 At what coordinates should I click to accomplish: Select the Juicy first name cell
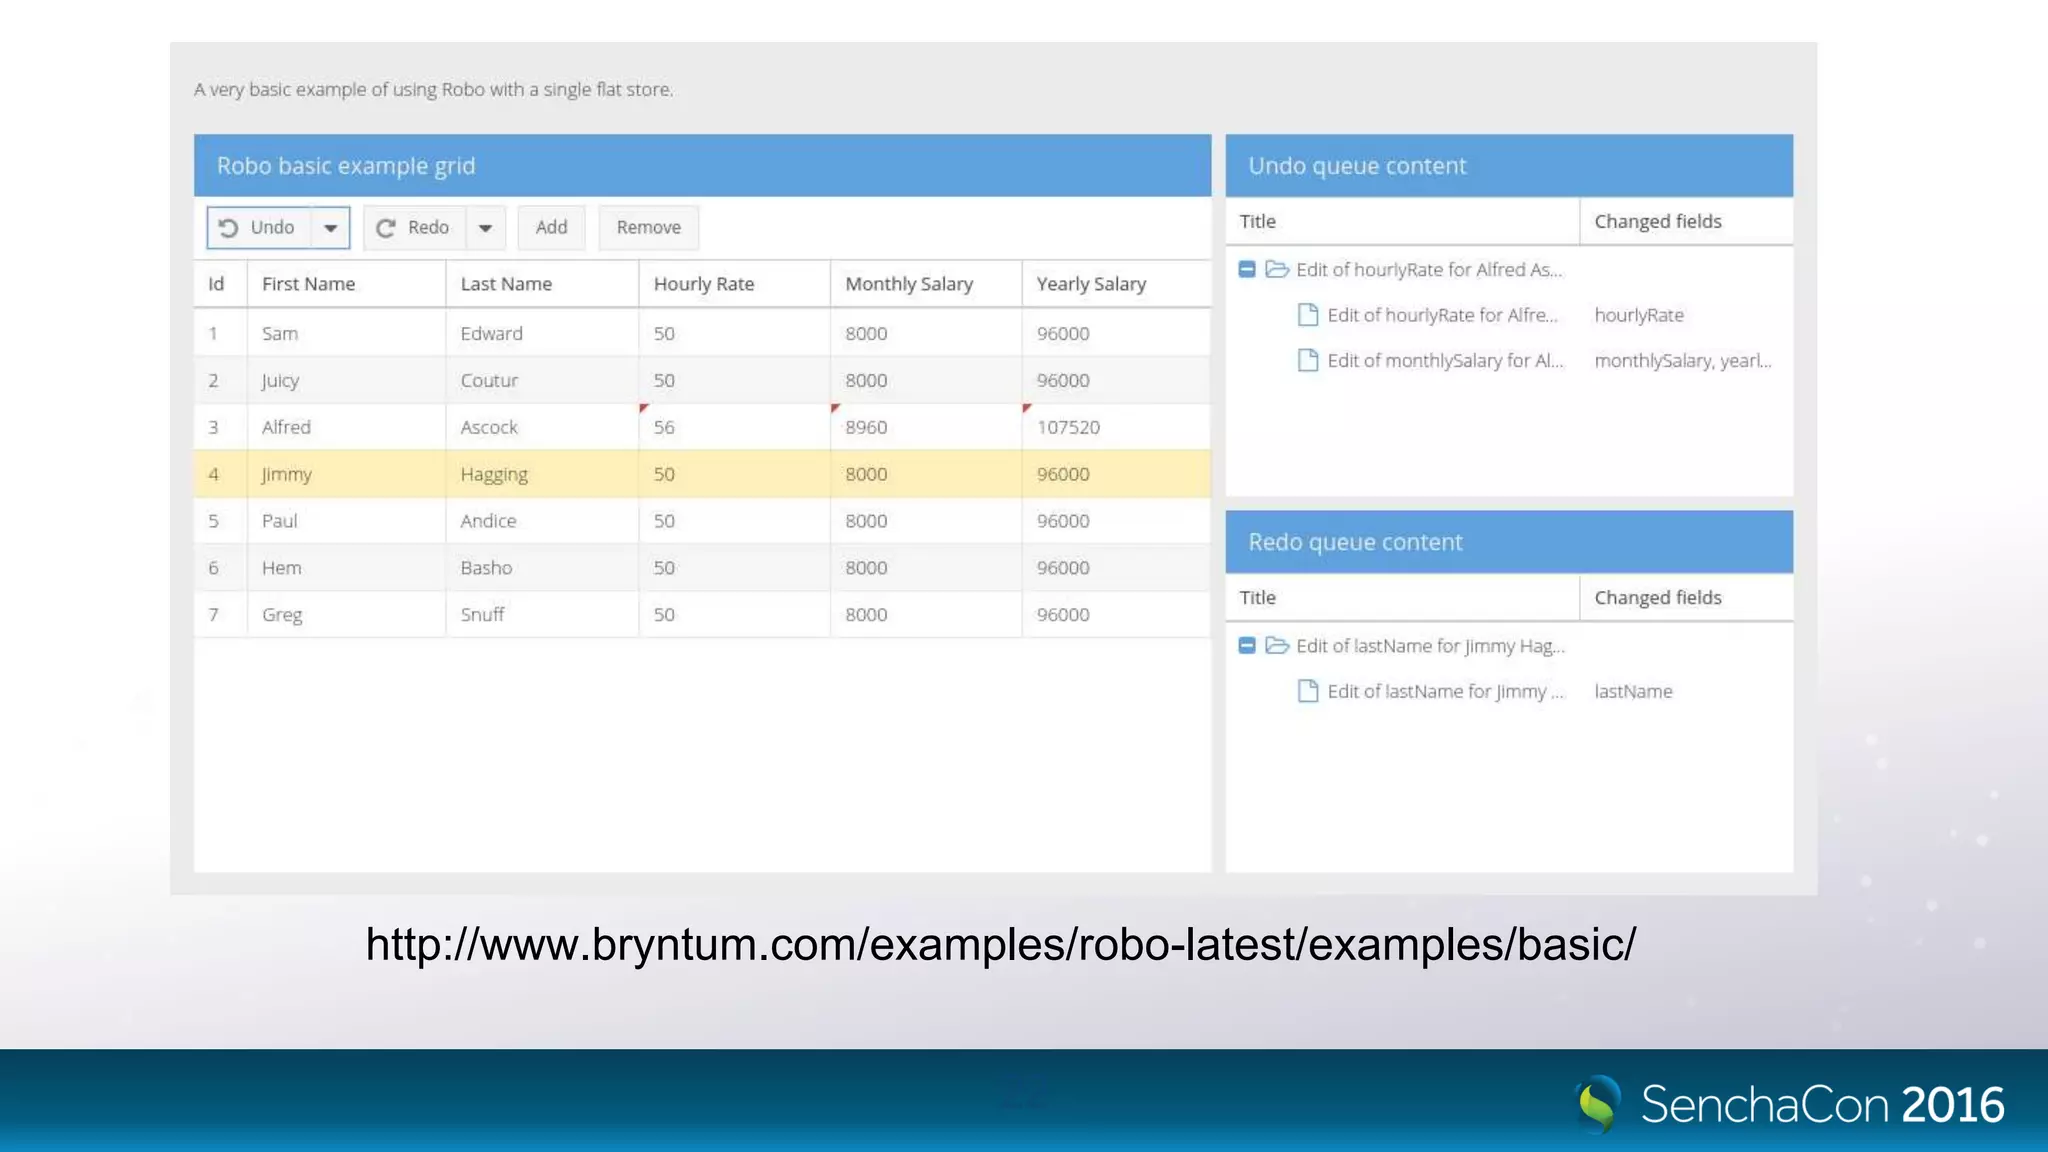point(346,380)
